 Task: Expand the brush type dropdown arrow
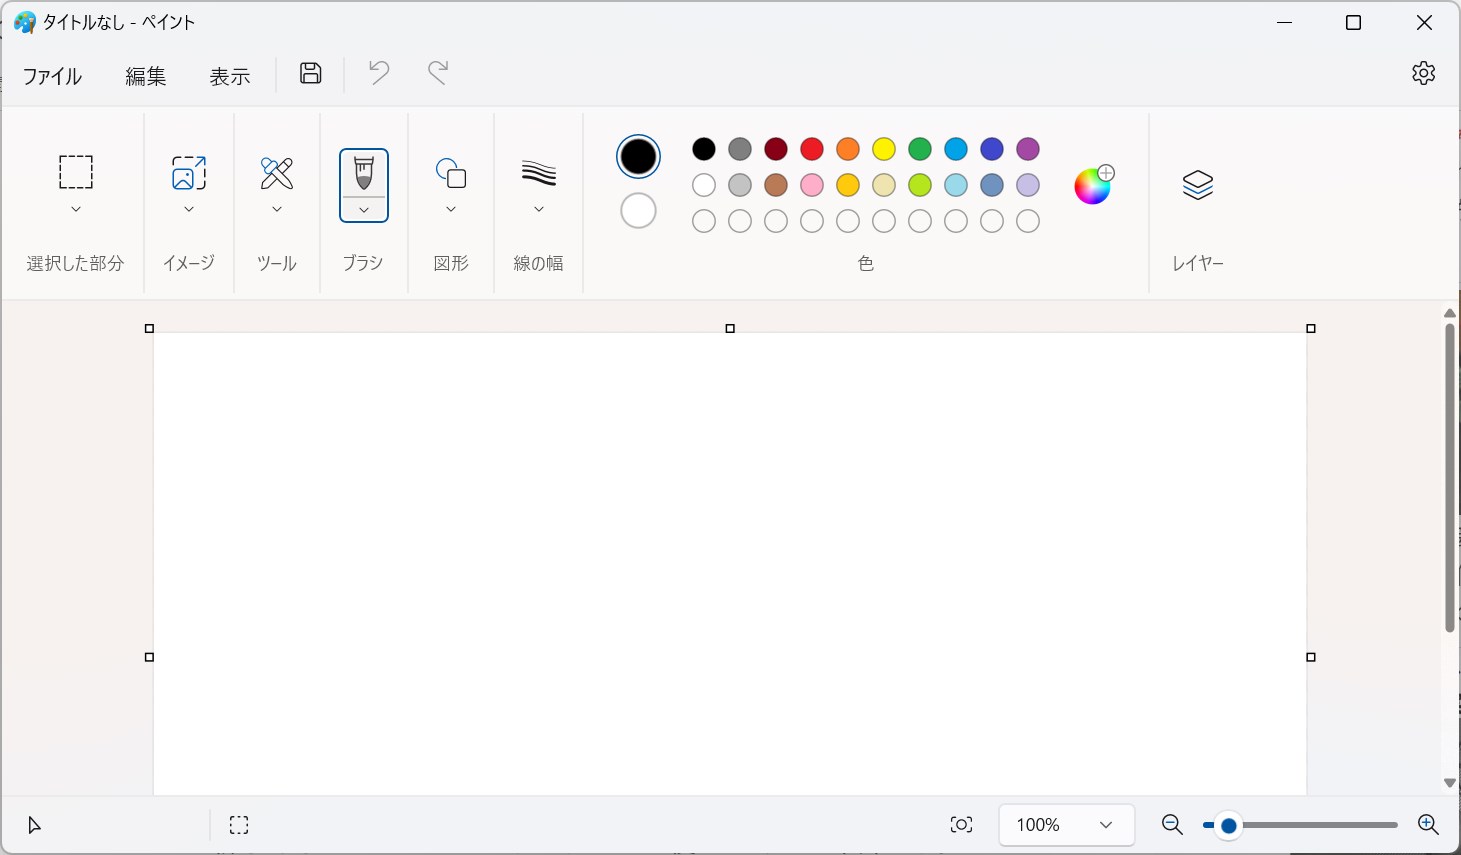pos(364,210)
